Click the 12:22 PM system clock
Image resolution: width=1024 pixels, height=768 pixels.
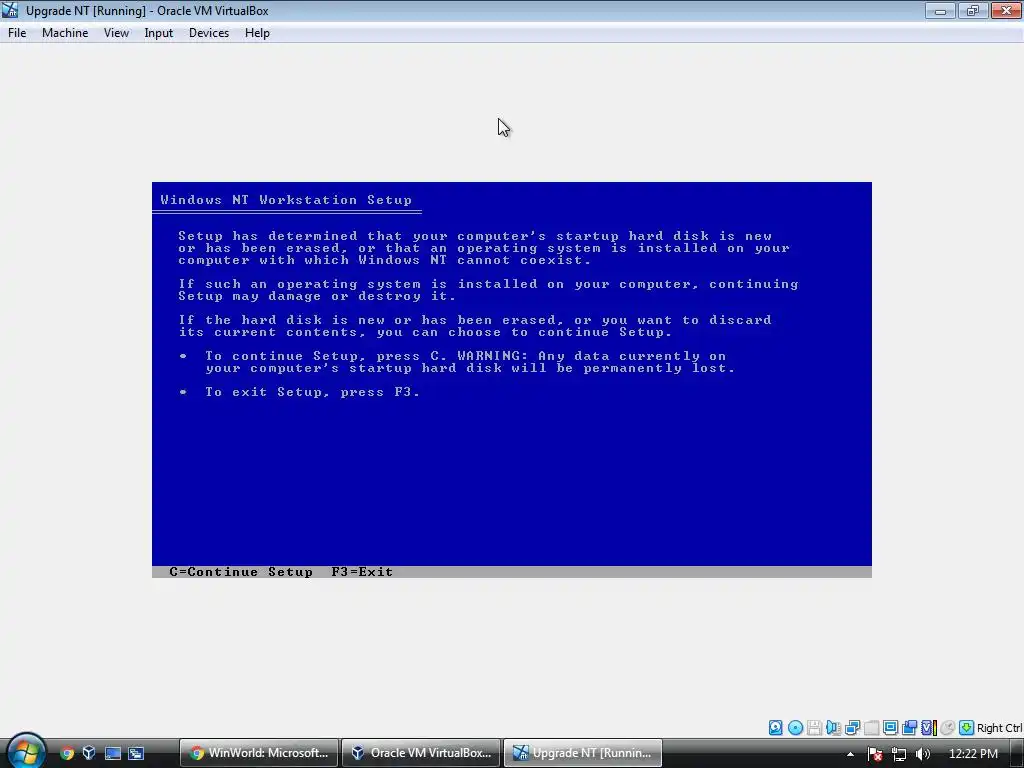coord(973,754)
